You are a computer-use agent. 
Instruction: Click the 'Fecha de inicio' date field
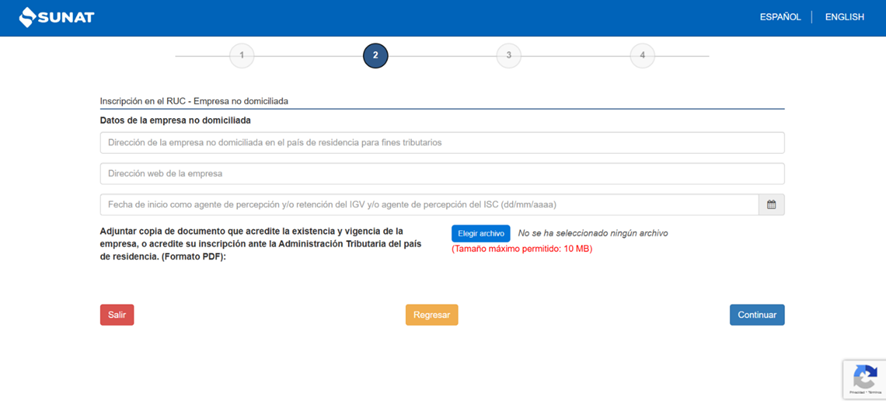[x=429, y=205]
